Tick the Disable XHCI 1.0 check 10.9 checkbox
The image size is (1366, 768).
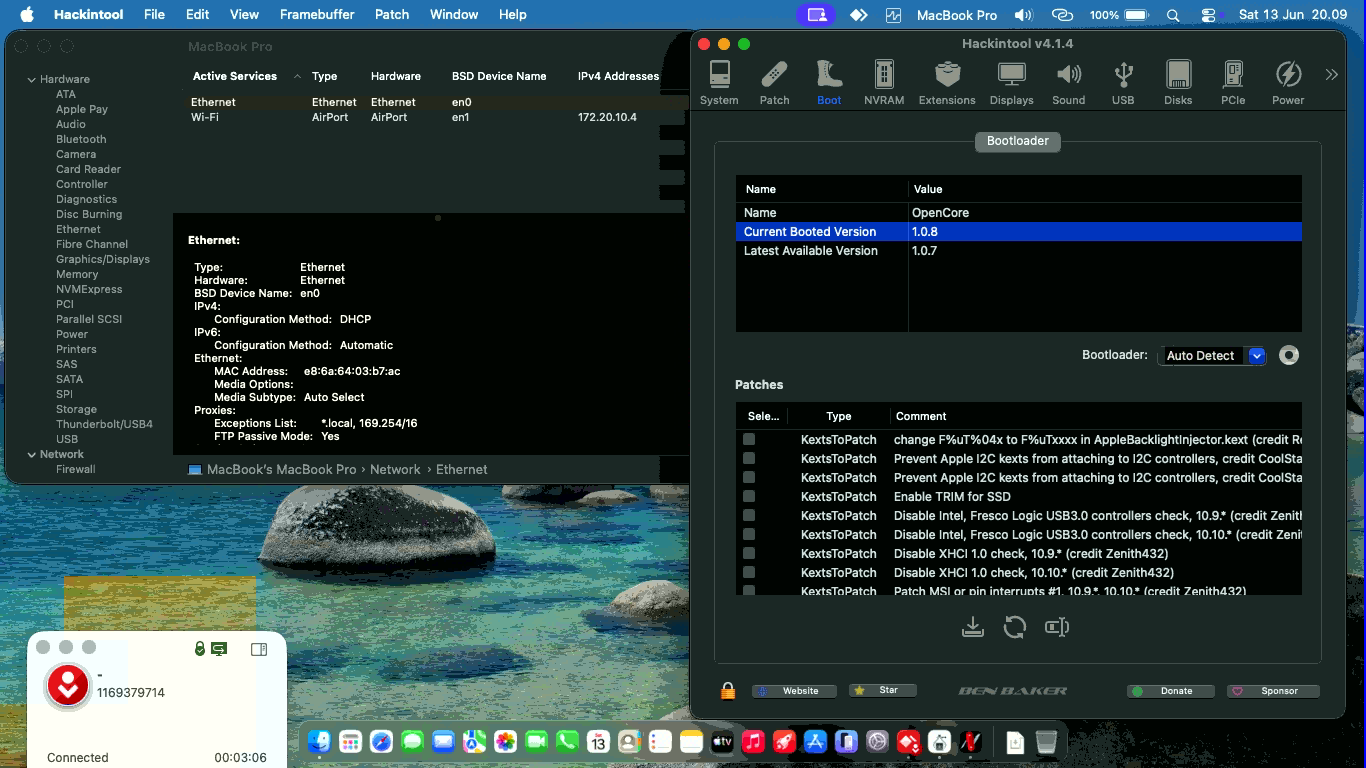click(x=749, y=553)
